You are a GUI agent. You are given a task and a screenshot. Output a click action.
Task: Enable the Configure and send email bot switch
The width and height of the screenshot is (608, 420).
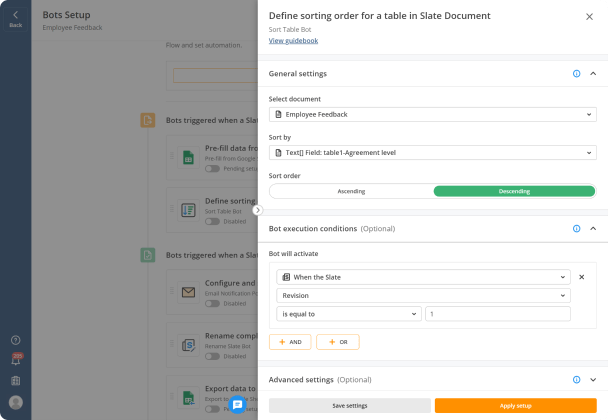point(212,303)
